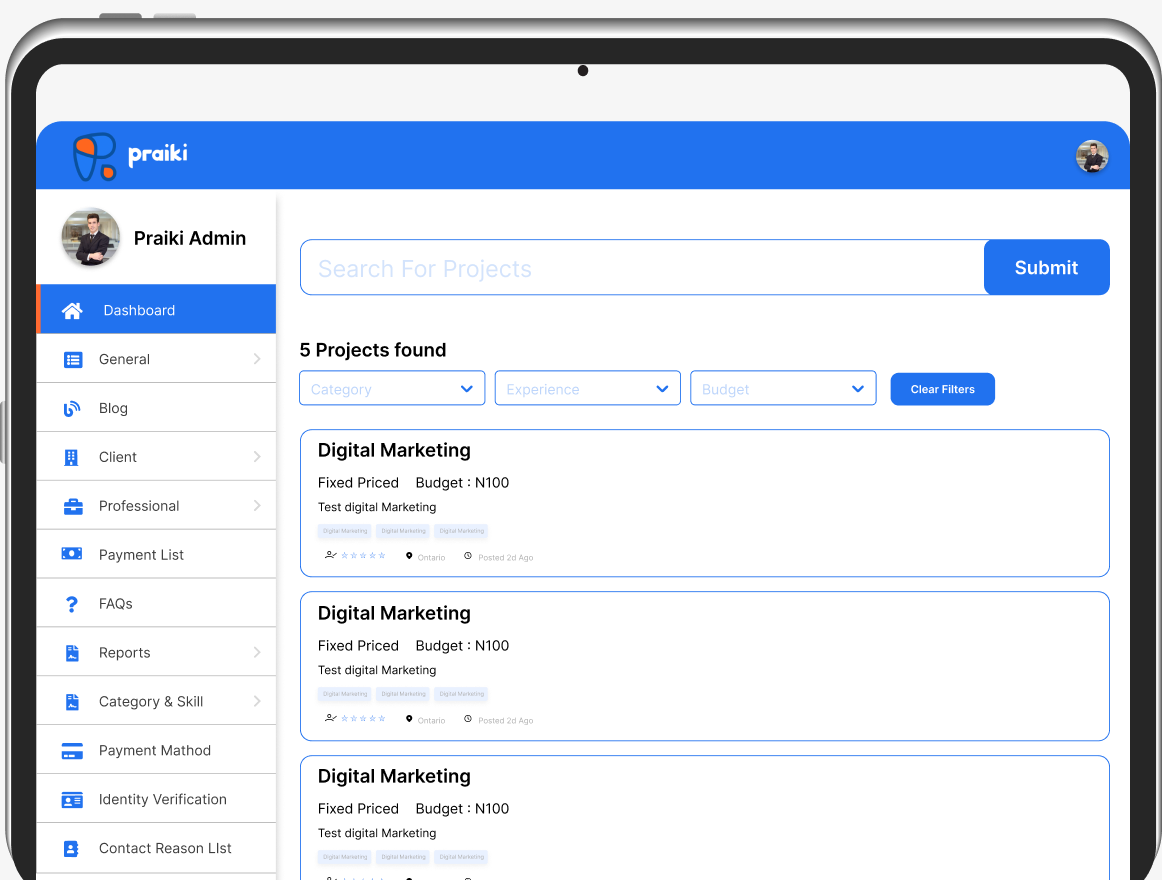1162x880 pixels.
Task: Click the location pin in first project card
Action: 409,555
